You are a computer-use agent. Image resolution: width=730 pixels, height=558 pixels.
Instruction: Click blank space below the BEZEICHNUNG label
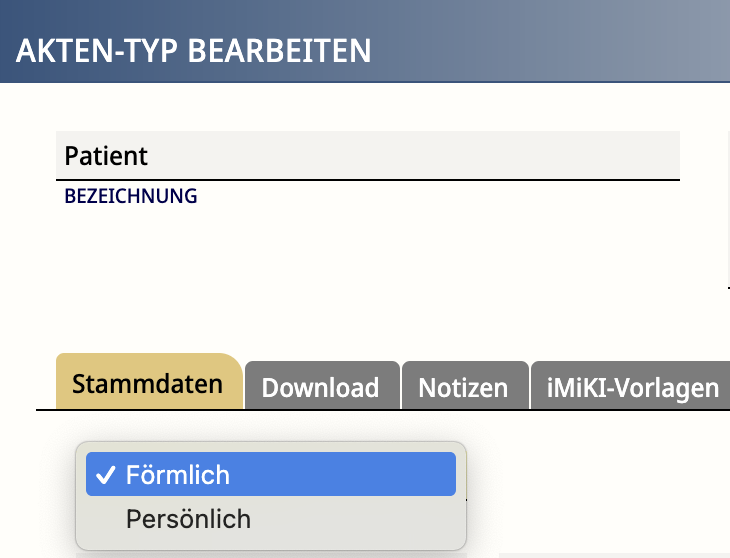[x=300, y=250]
